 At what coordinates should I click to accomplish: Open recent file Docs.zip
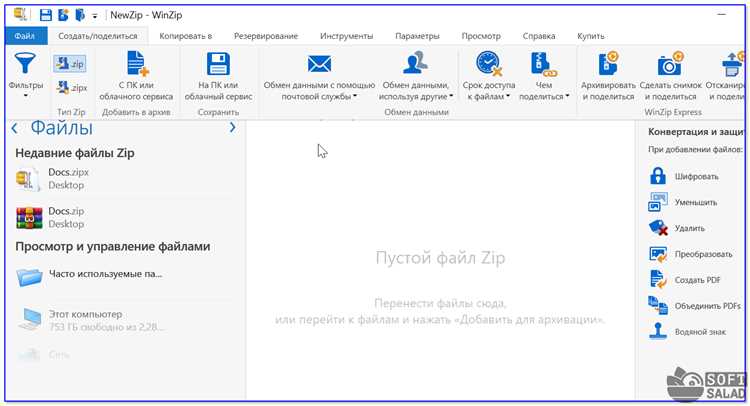(x=124, y=217)
